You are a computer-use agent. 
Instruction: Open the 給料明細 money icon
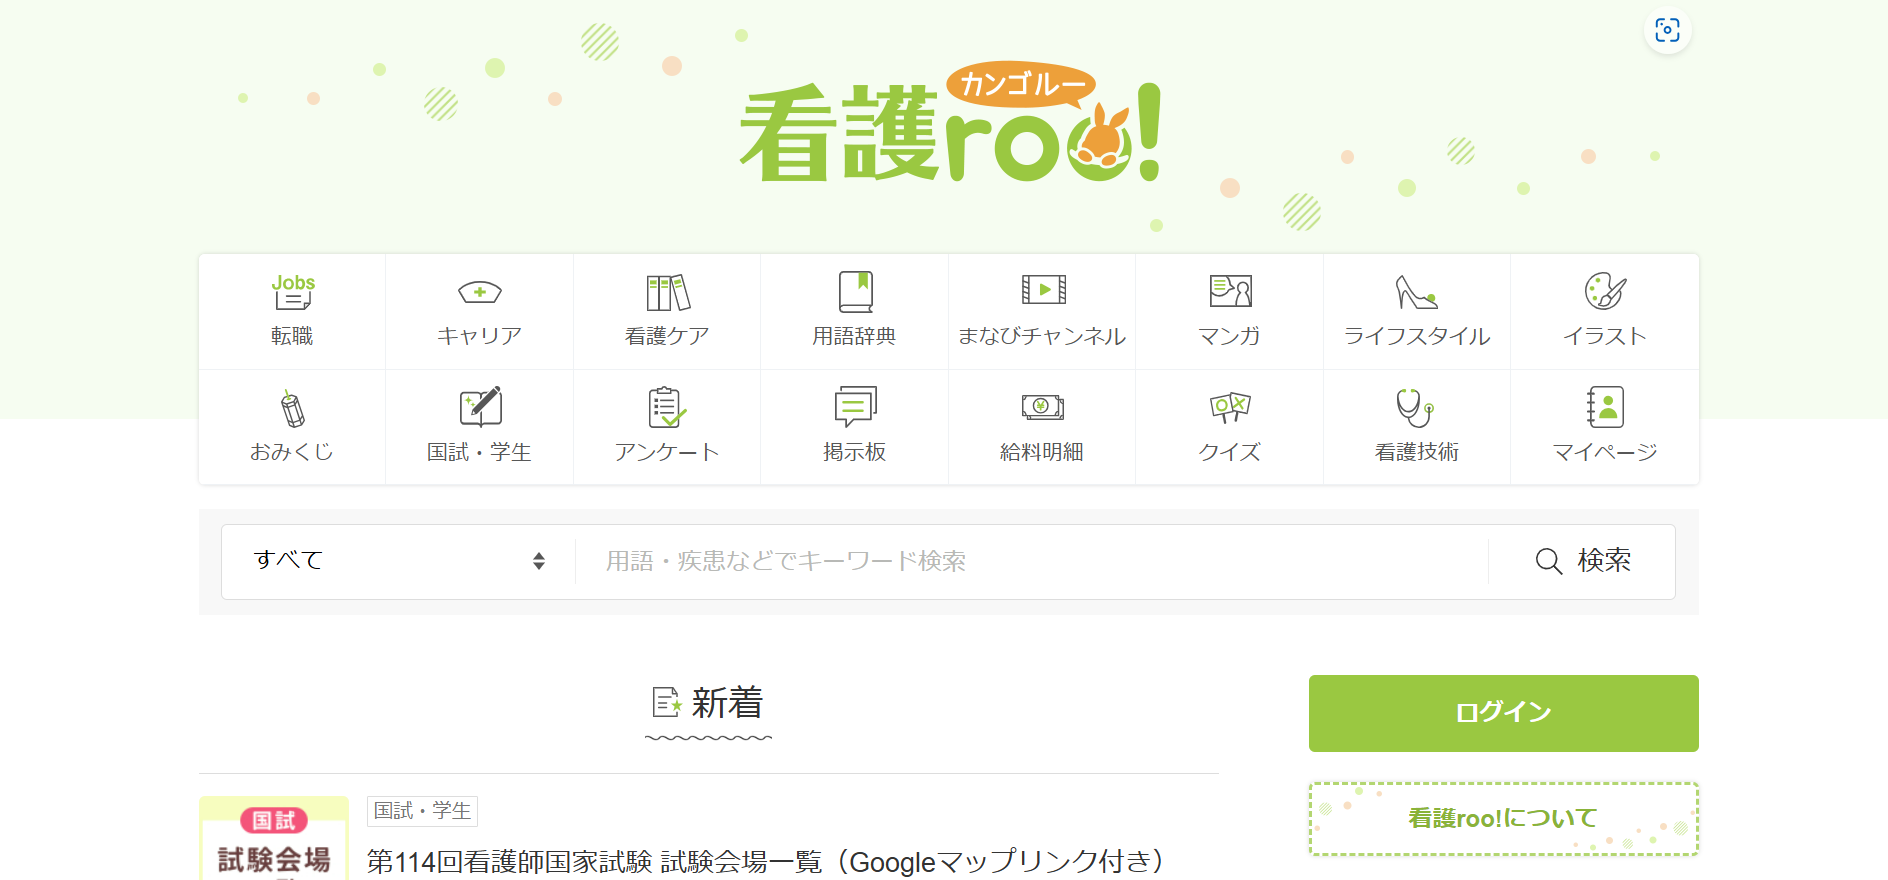point(1042,408)
